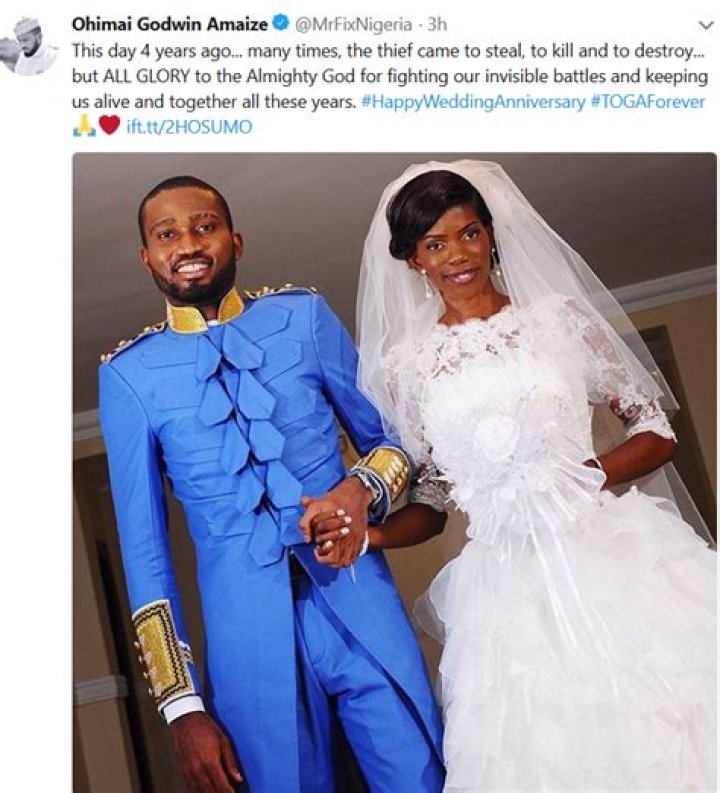
Task: Click the praying hands emoji
Action: click(84, 126)
